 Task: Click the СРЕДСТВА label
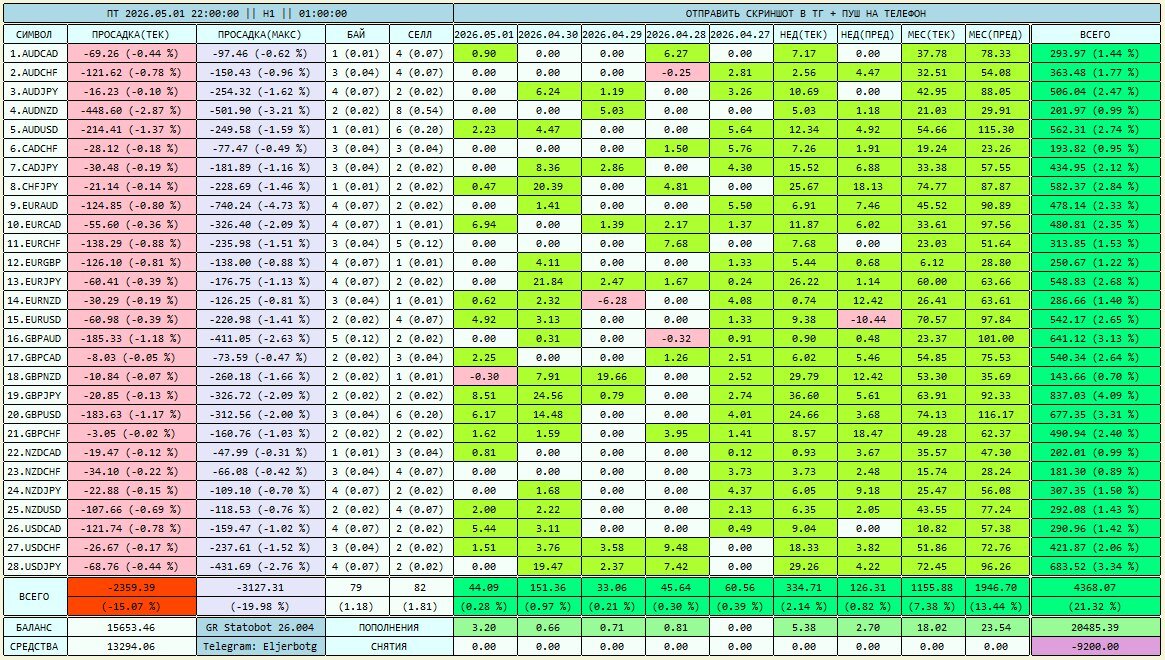35,647
